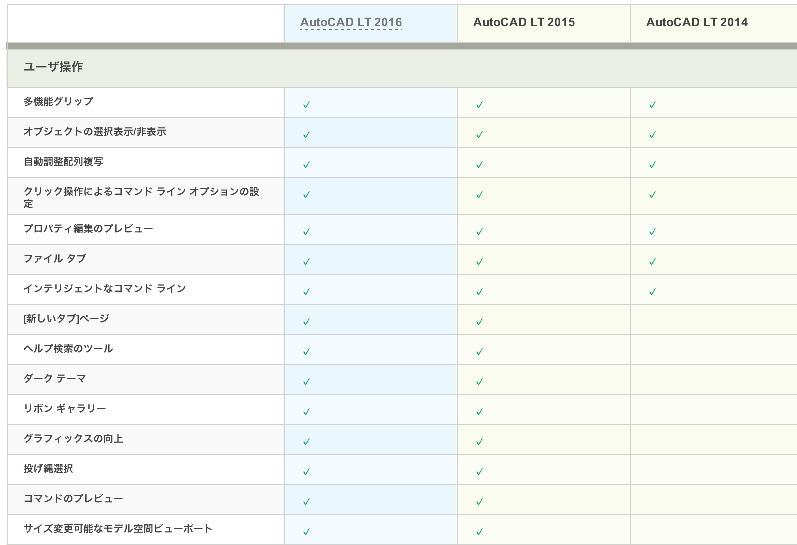This screenshot has width=797, height=545.
Task: Select the プロパティ編集のプレビュー row label
Action: click(x=88, y=228)
